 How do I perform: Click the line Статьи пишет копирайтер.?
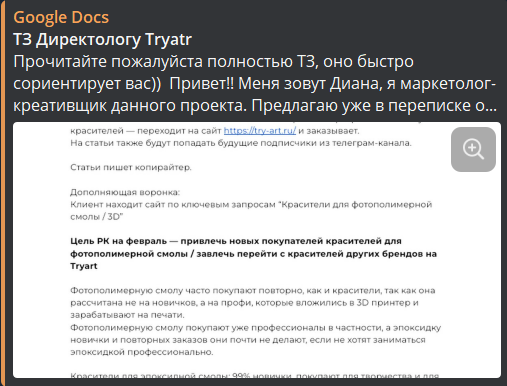131,167
